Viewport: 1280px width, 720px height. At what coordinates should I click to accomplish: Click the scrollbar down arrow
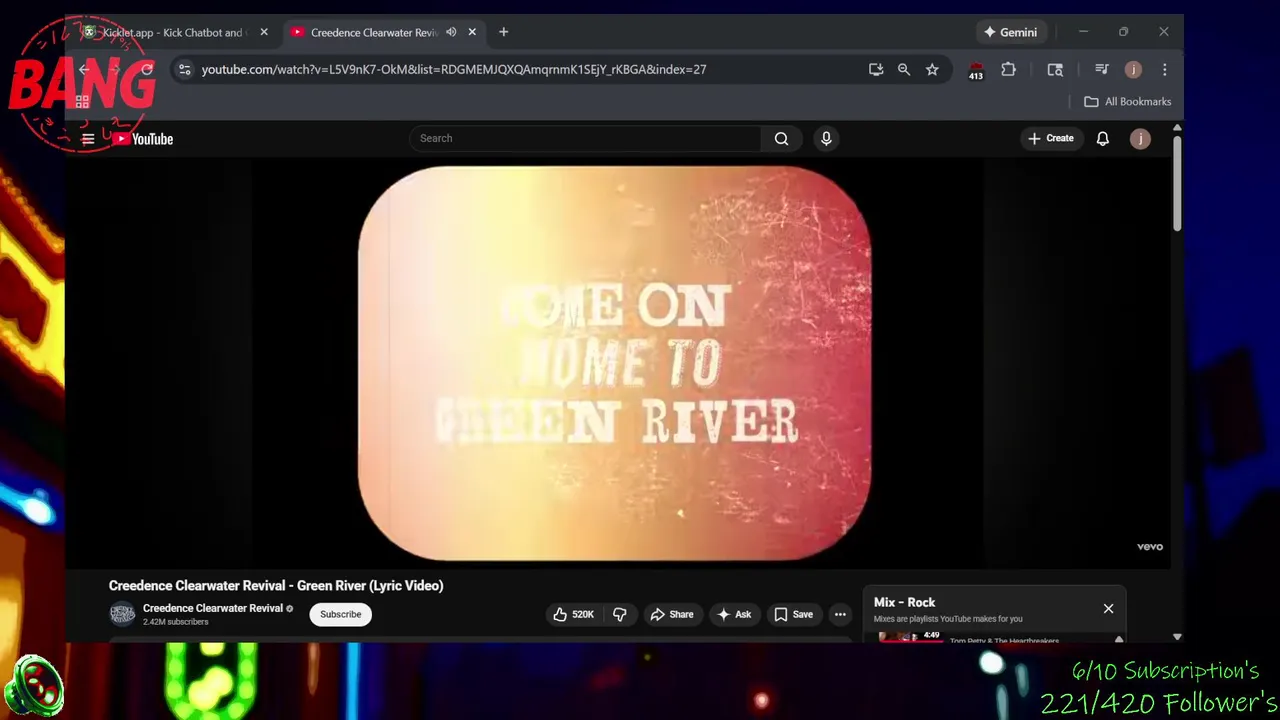pos(1177,636)
